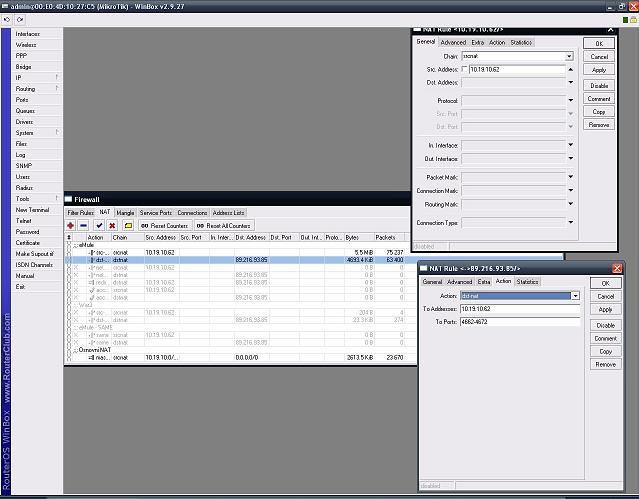The width and height of the screenshot is (639, 499).
Task: Click Cancel in lower NAT Rule window
Action: [x=606, y=296]
